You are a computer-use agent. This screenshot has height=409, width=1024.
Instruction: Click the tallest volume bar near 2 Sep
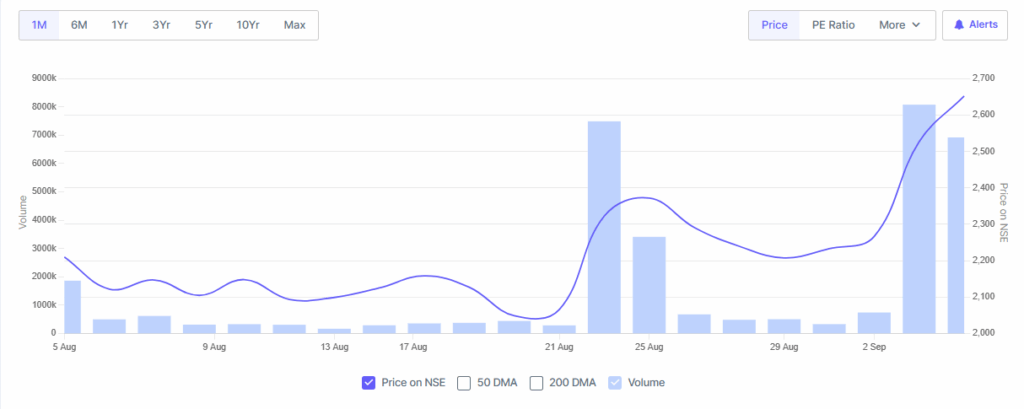tap(918, 218)
